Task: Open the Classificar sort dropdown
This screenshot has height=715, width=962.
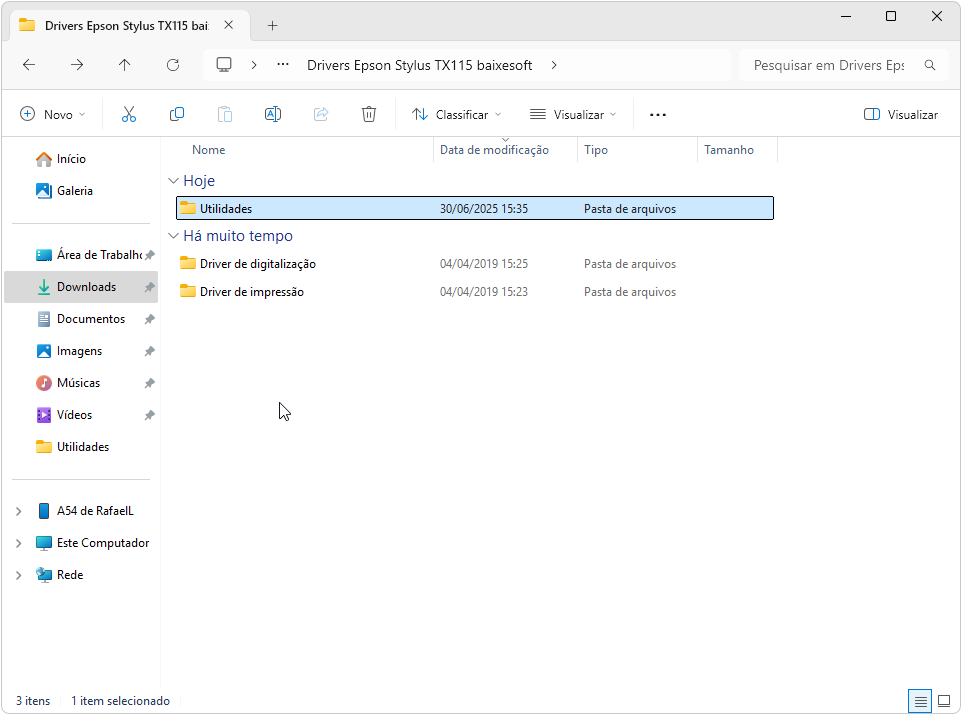Action: point(456,114)
